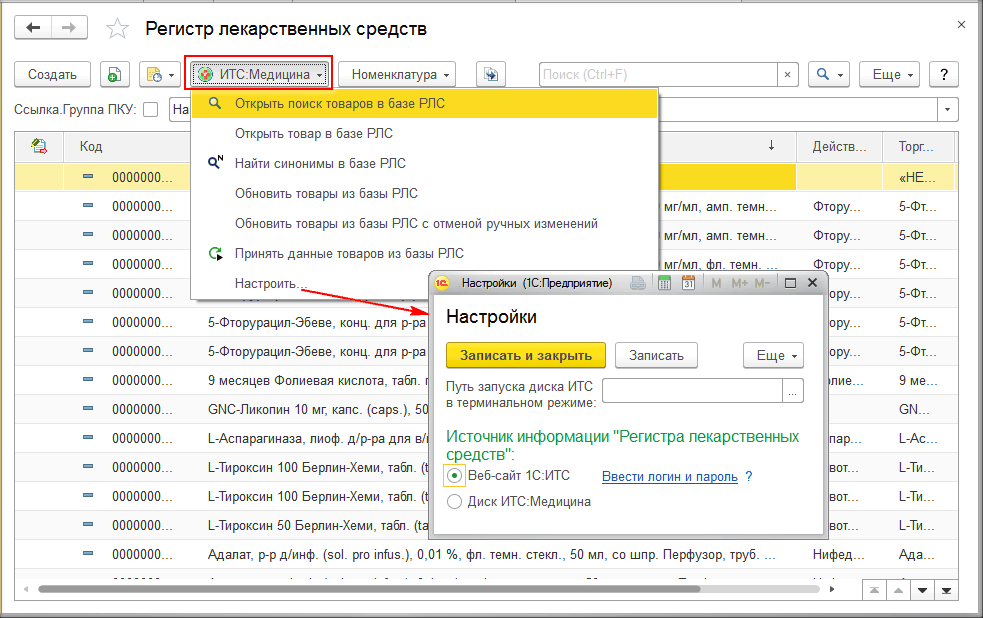The image size is (983, 618).
Task: Choose Открыть поиск товаров в базе РЛС
Action: tap(424, 103)
